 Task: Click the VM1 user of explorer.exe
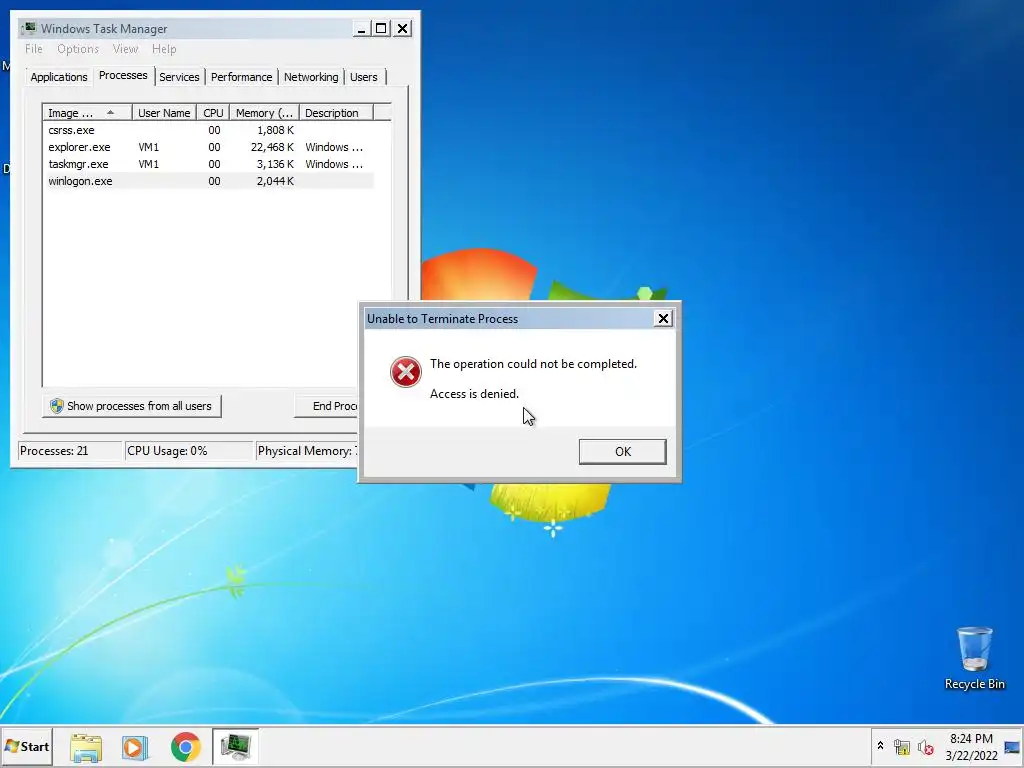[148, 147]
